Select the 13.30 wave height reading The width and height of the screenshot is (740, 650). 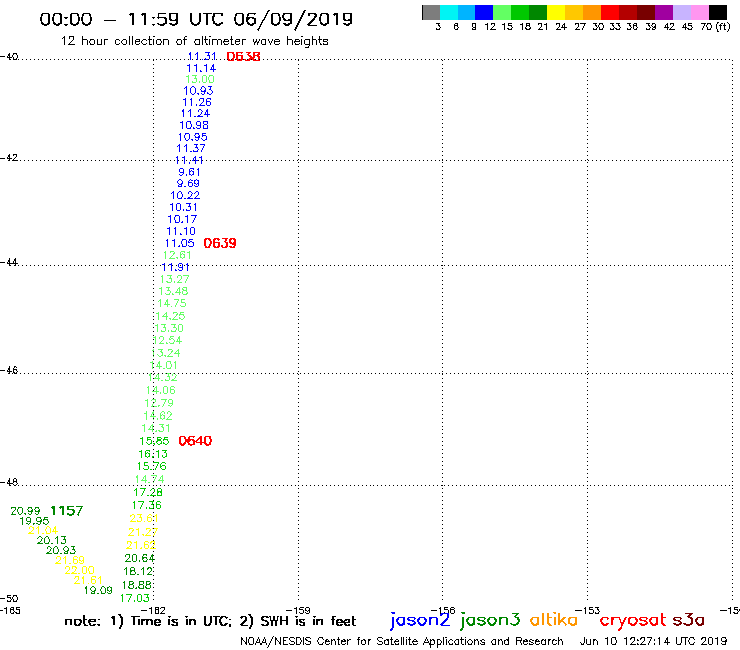169,328
